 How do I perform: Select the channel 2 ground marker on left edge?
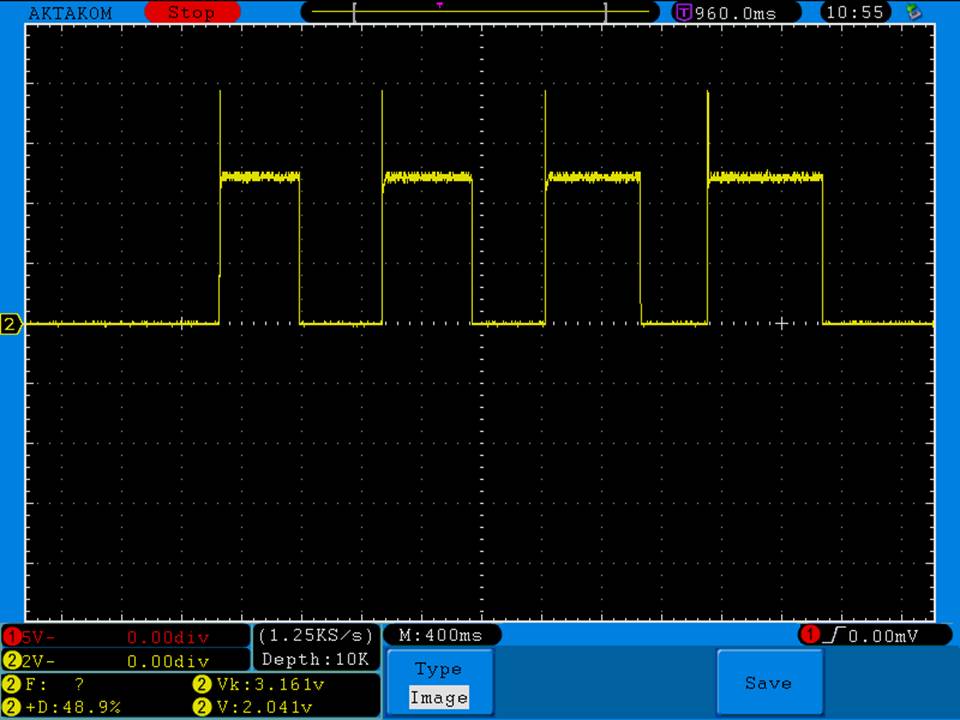pos(11,324)
